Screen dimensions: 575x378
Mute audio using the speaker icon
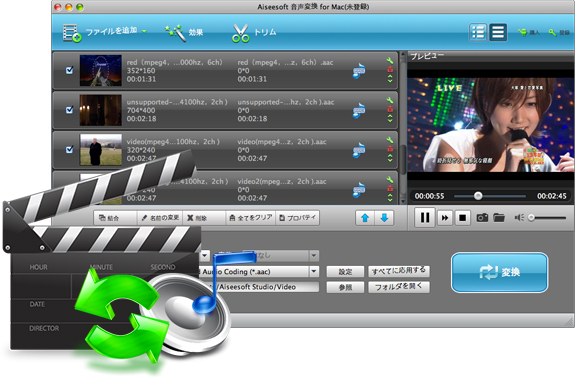519,218
